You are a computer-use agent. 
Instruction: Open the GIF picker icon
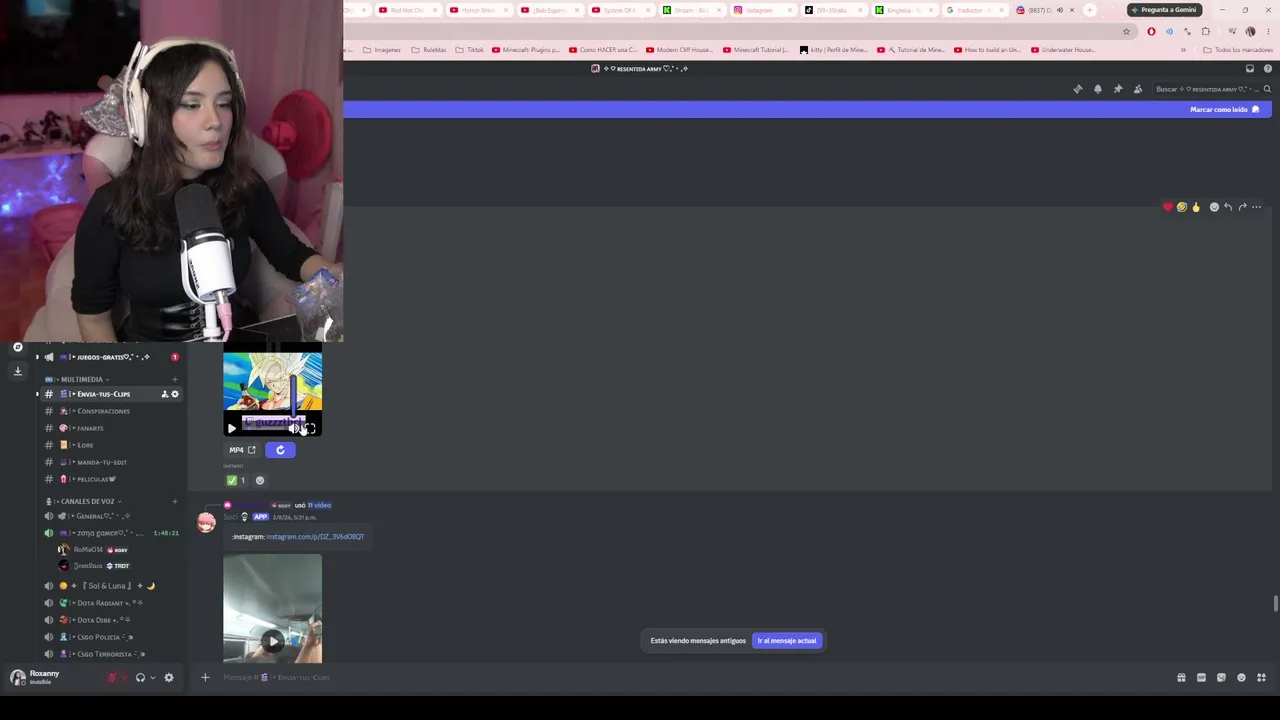coord(1201,678)
